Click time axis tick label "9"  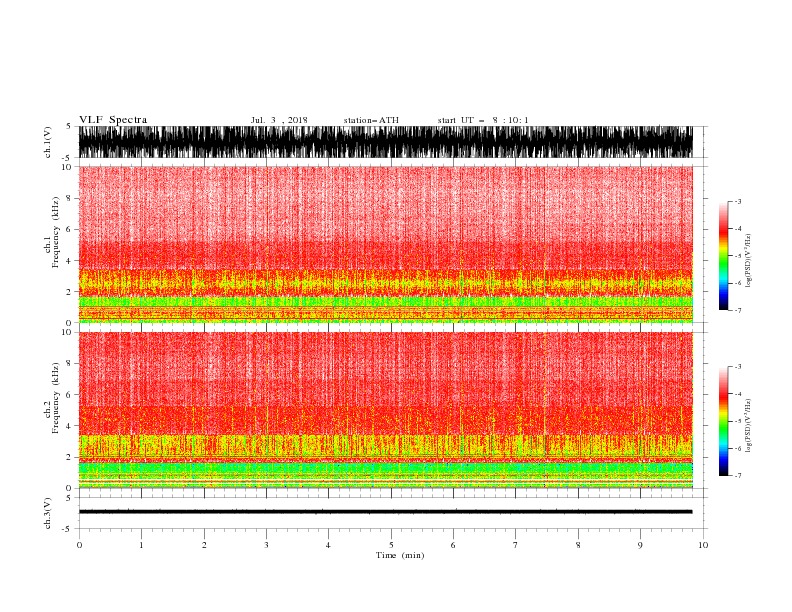(640, 545)
